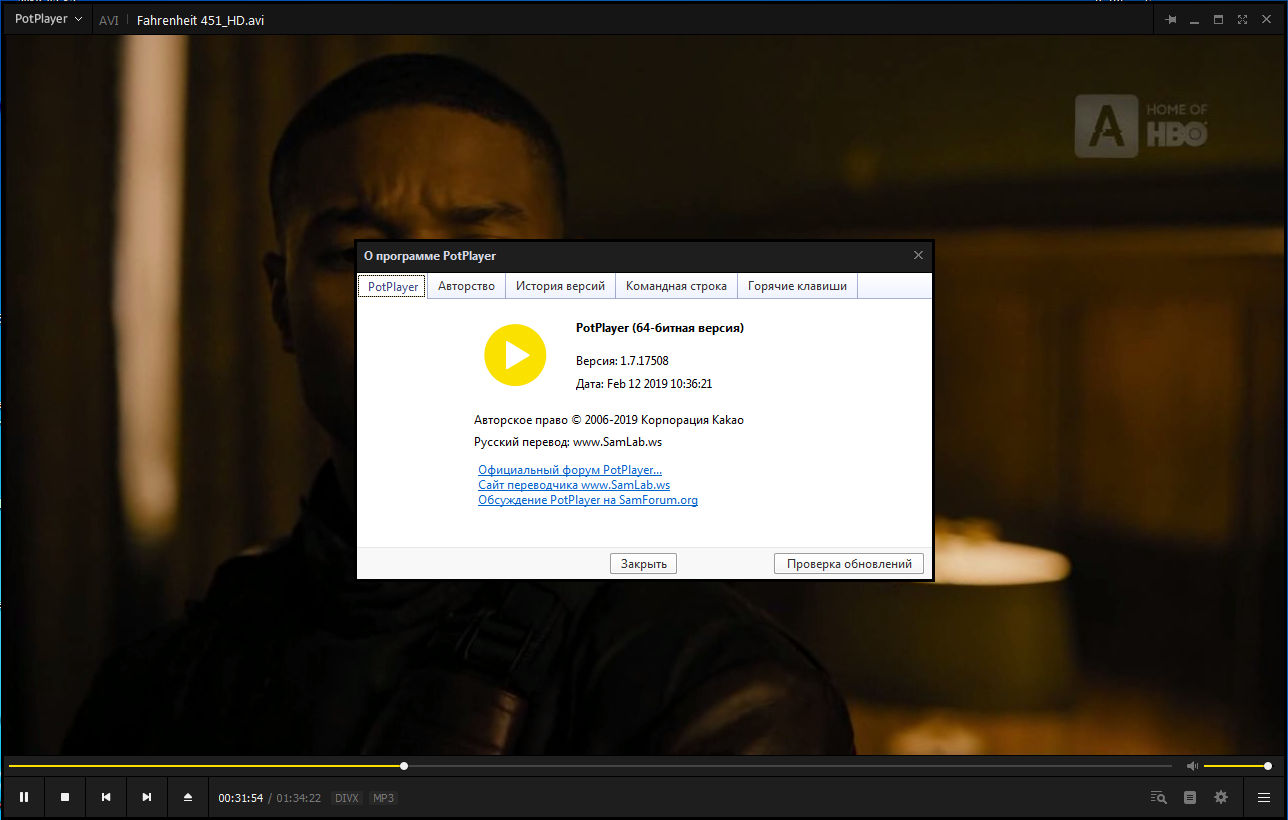This screenshot has height=820, width=1288.
Task: Open Обсуждение PotPlayer на SamForum.org link
Action: pyautogui.click(x=588, y=500)
